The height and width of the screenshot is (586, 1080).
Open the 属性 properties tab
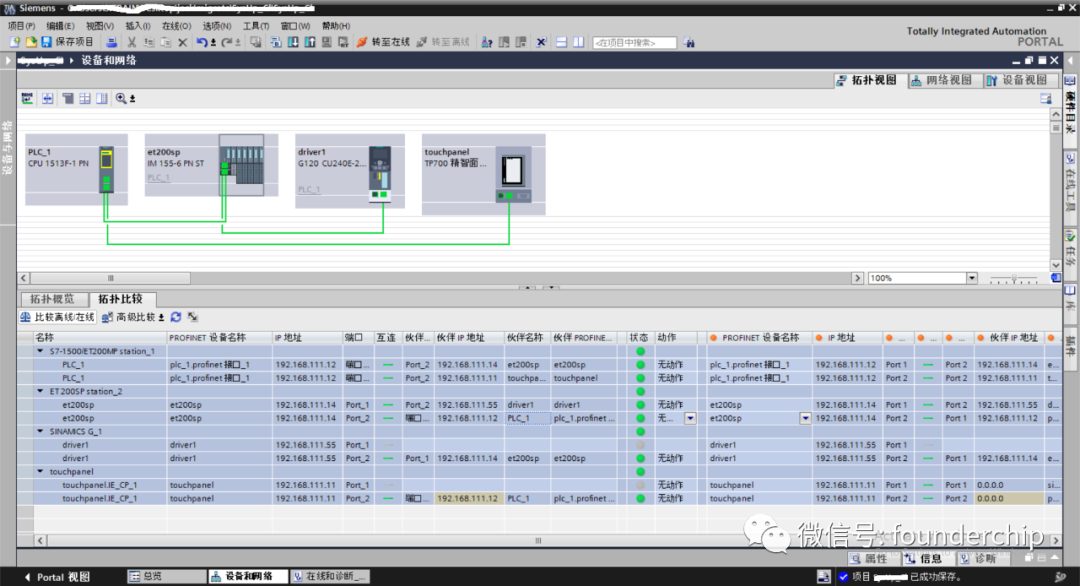point(873,558)
